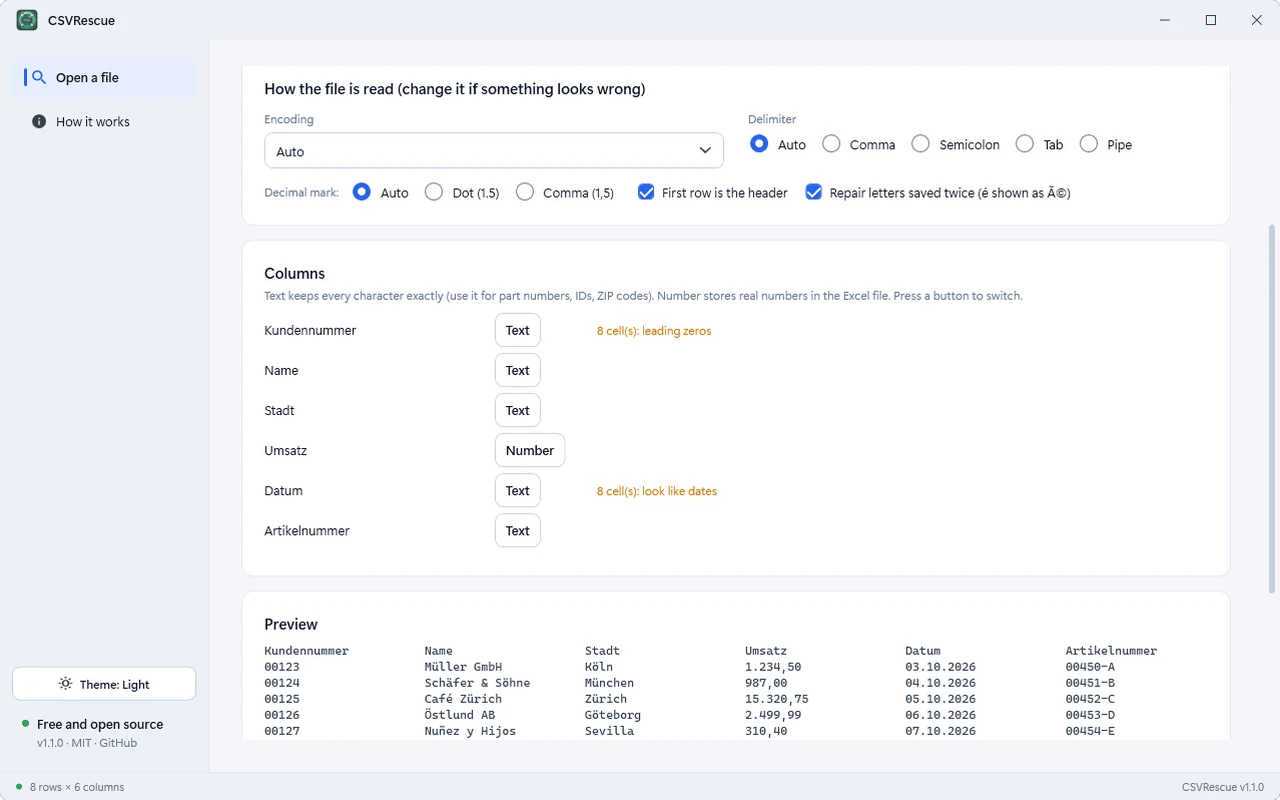Click the 8 cell(s): leading zeros warning
This screenshot has height=800, width=1280.
click(654, 331)
